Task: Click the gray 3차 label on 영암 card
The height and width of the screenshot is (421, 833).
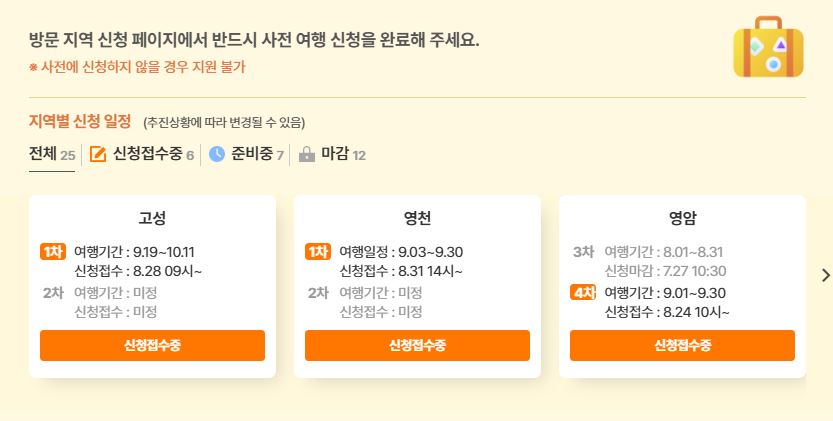Action: (583, 251)
